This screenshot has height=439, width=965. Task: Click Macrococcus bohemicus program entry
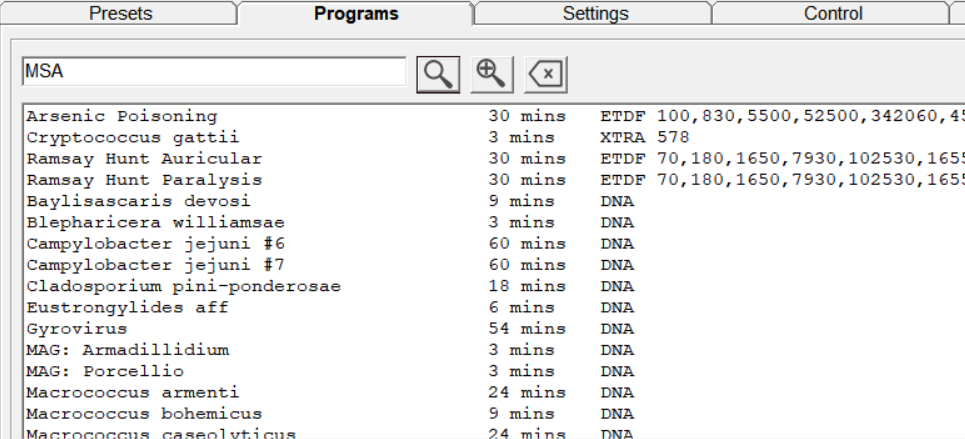coord(144,413)
